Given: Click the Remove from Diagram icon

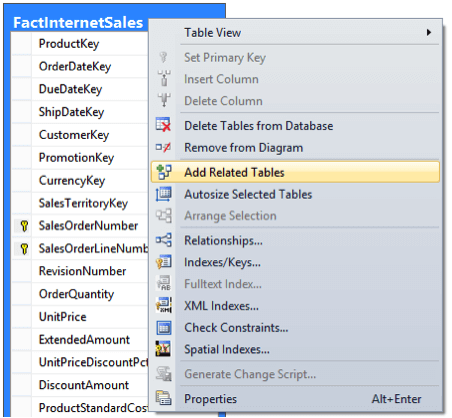Looking at the screenshot, I should (163, 147).
